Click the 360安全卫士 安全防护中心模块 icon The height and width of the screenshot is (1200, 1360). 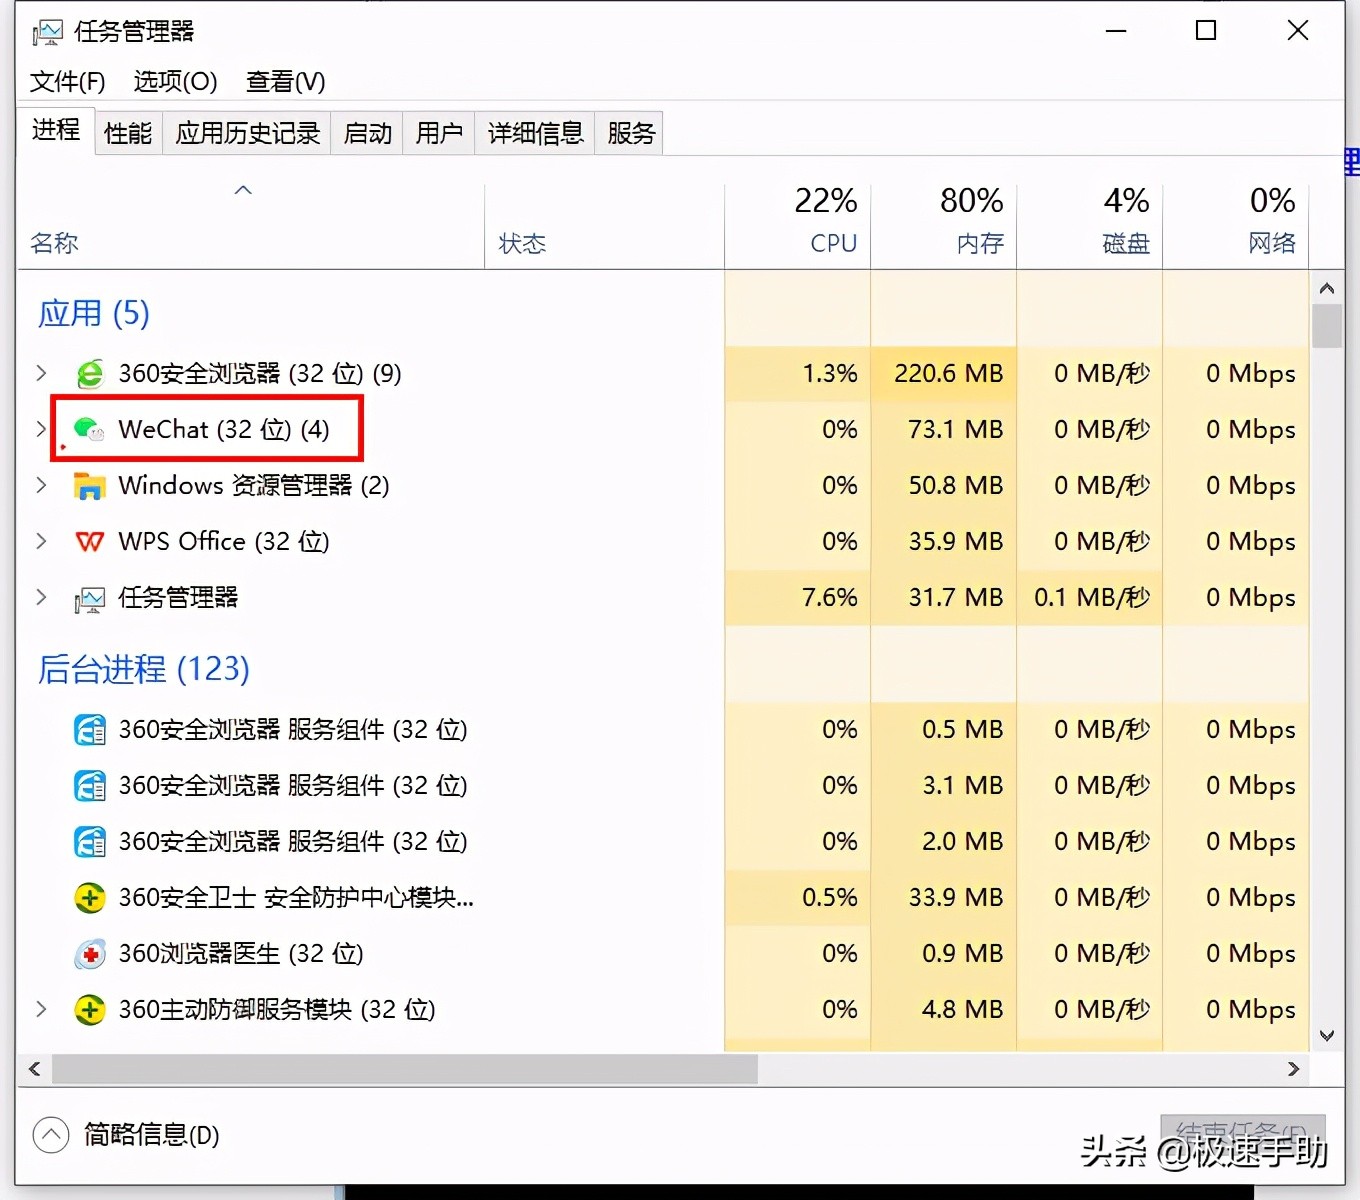click(90, 898)
